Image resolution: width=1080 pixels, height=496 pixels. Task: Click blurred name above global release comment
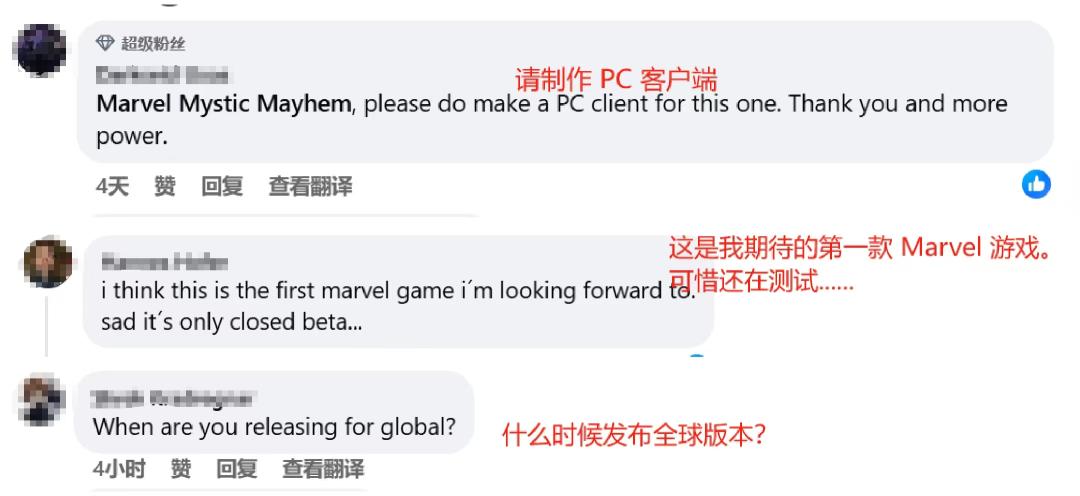coord(172,398)
